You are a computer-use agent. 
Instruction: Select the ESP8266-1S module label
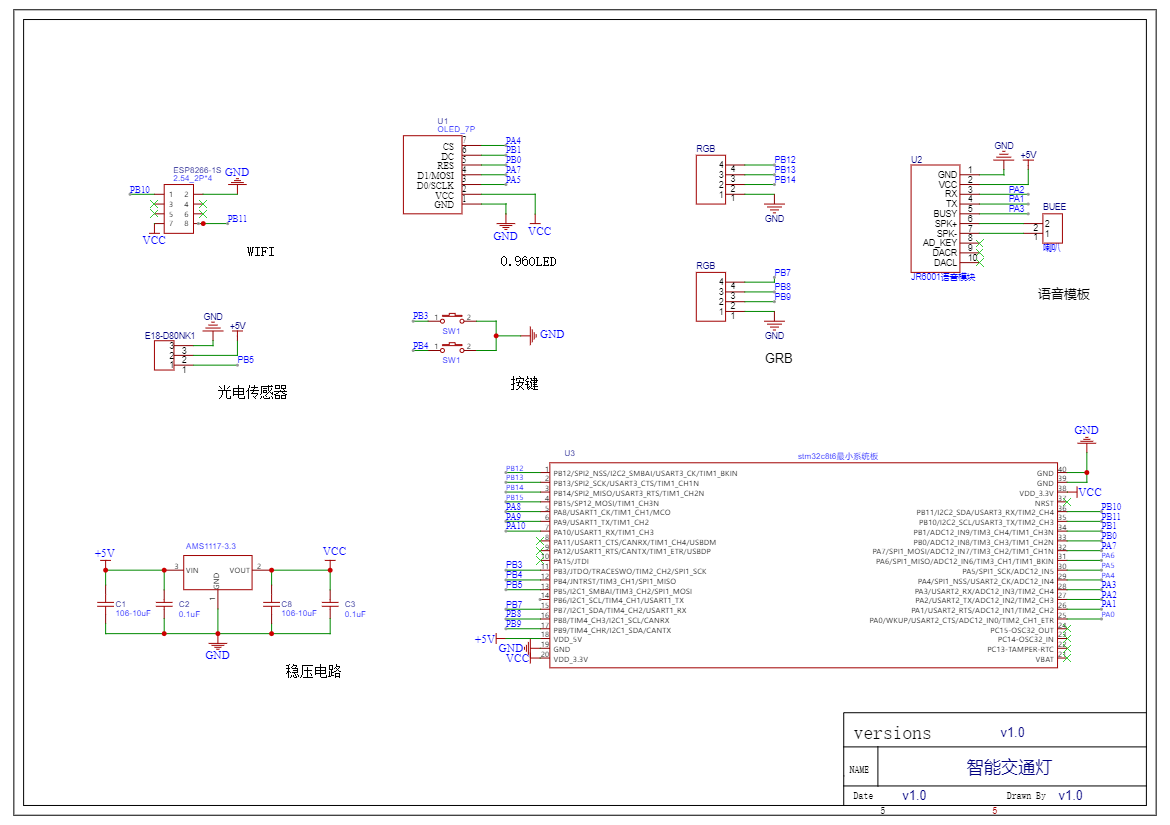click(x=197, y=170)
